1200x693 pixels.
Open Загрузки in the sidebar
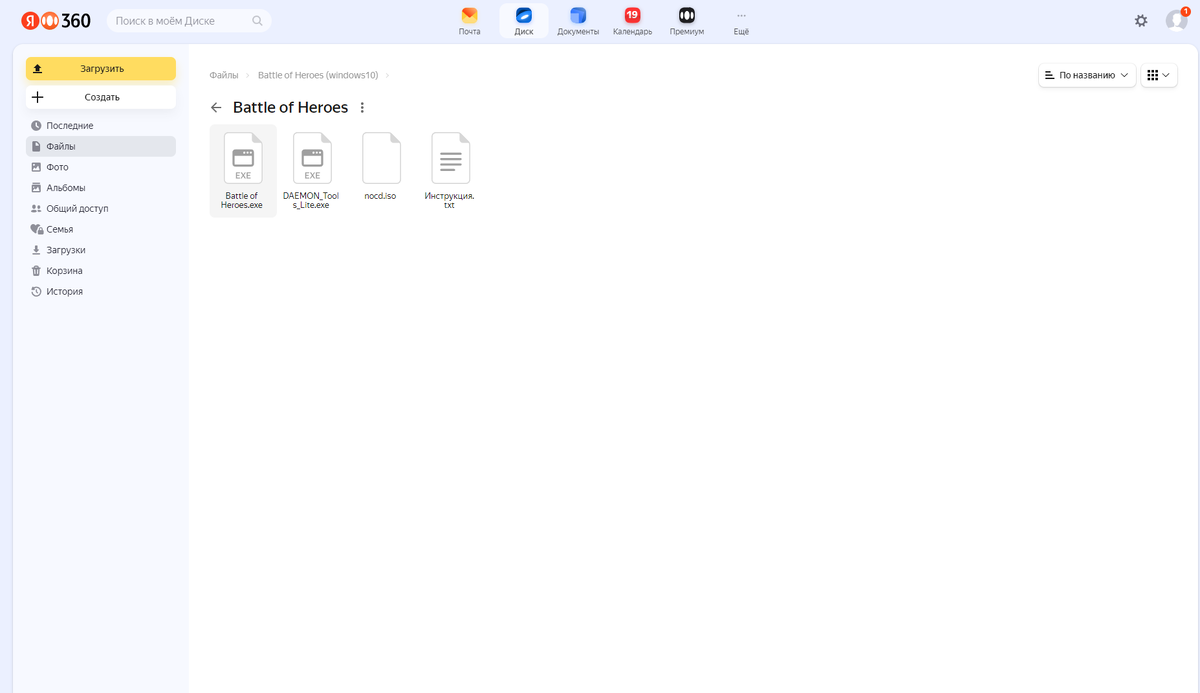click(x=101, y=250)
